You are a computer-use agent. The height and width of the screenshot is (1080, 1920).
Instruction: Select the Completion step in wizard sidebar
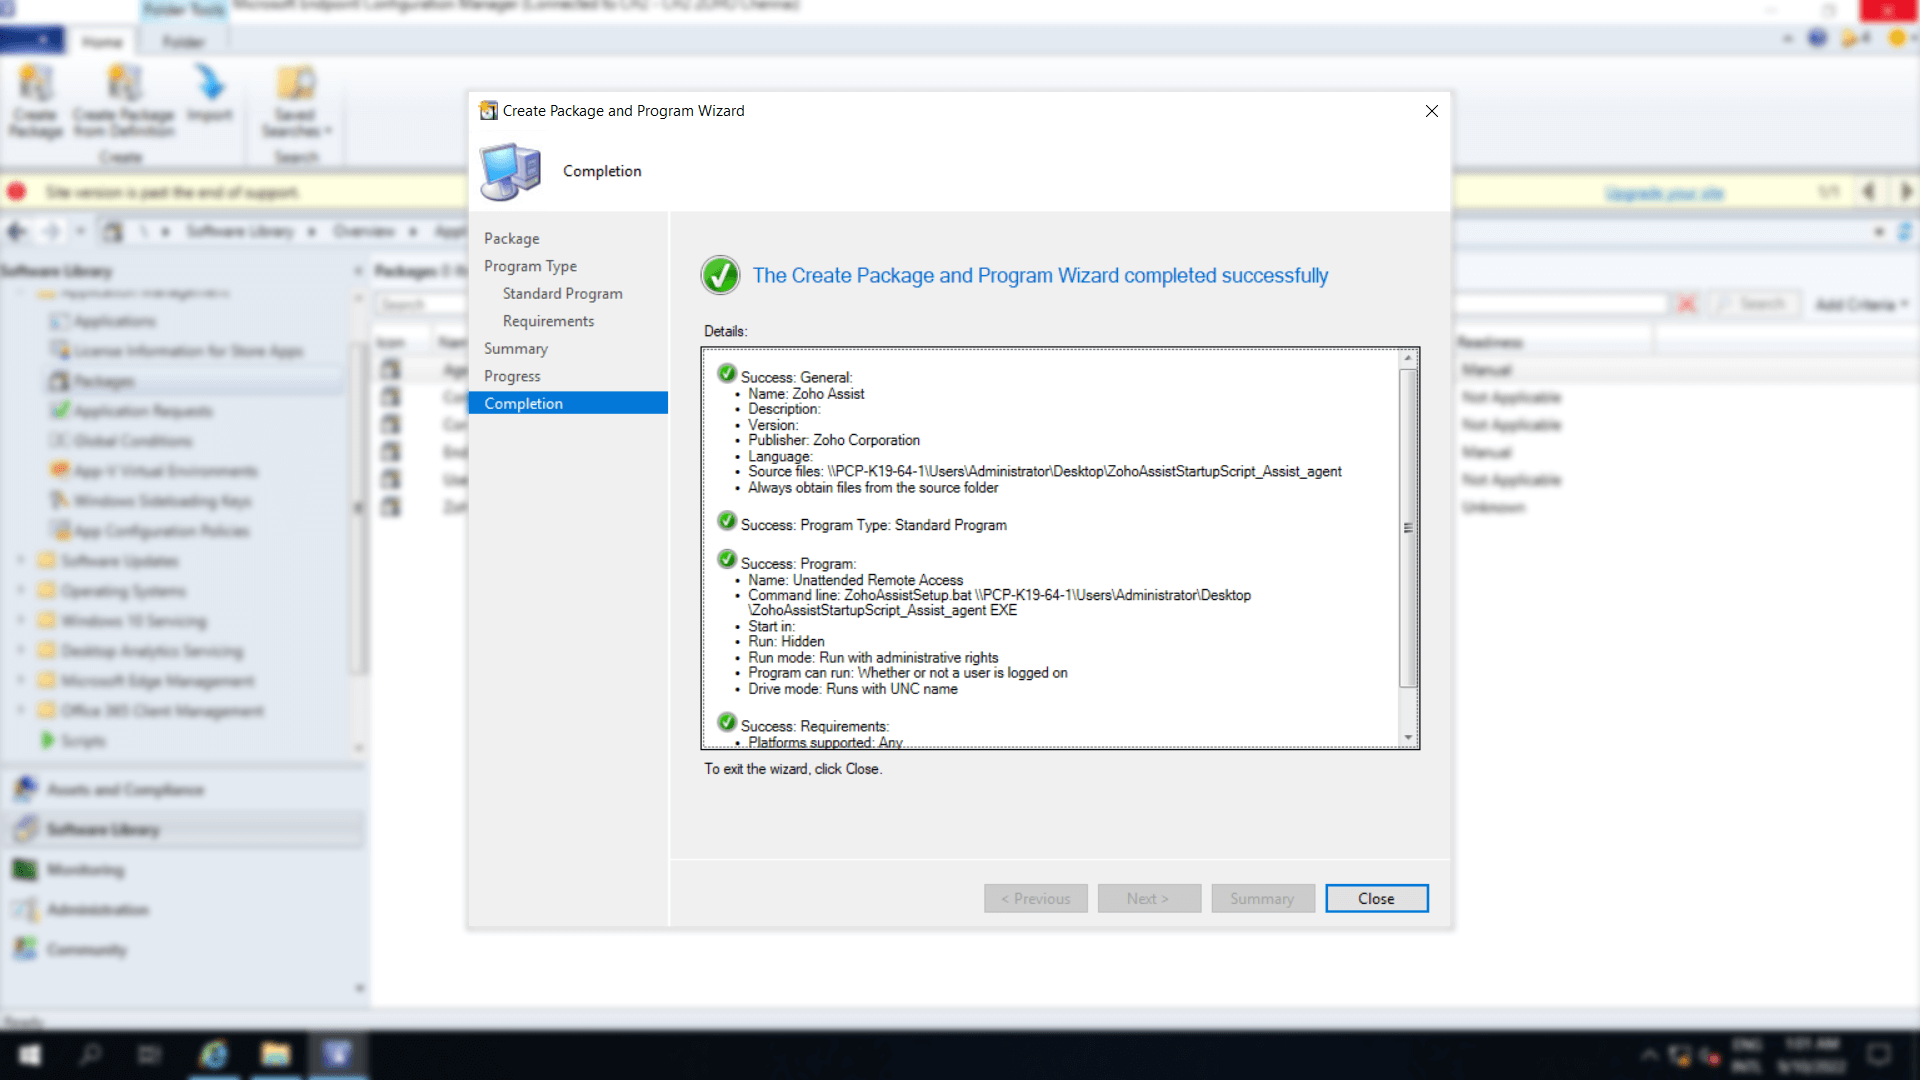pyautogui.click(x=523, y=403)
